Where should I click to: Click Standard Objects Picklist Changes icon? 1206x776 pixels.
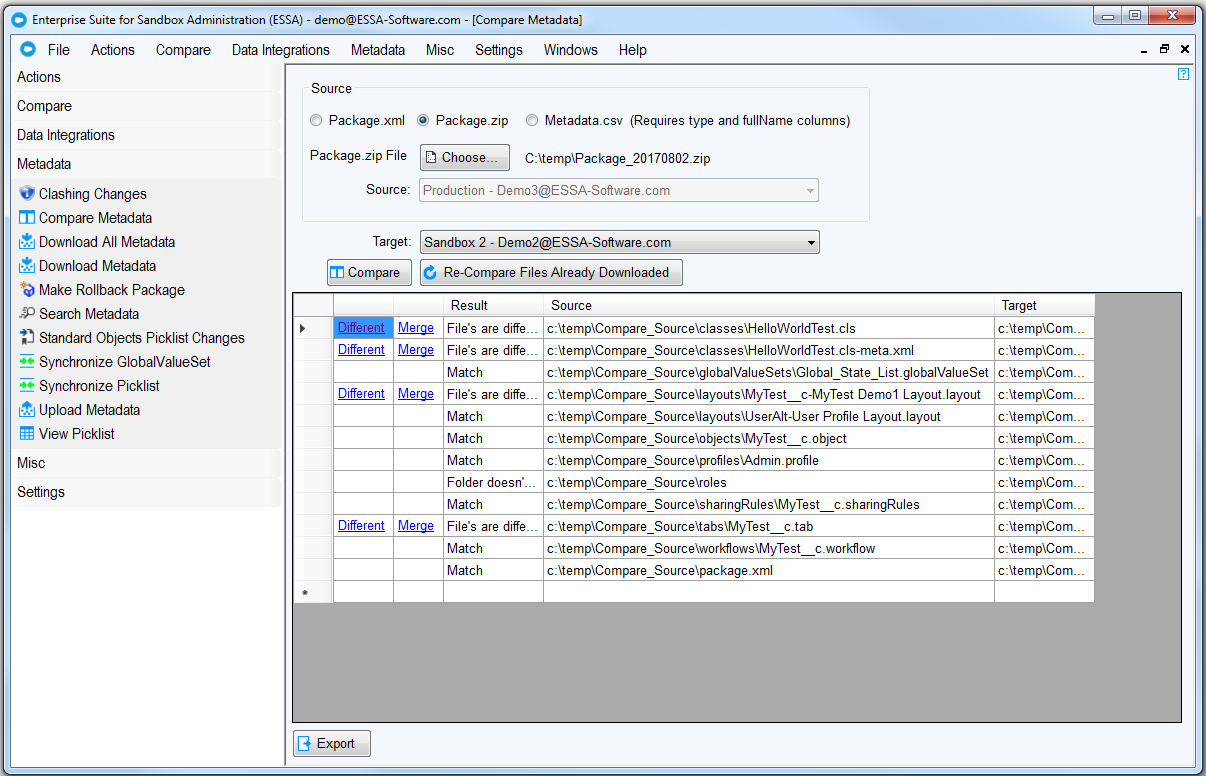(x=27, y=338)
